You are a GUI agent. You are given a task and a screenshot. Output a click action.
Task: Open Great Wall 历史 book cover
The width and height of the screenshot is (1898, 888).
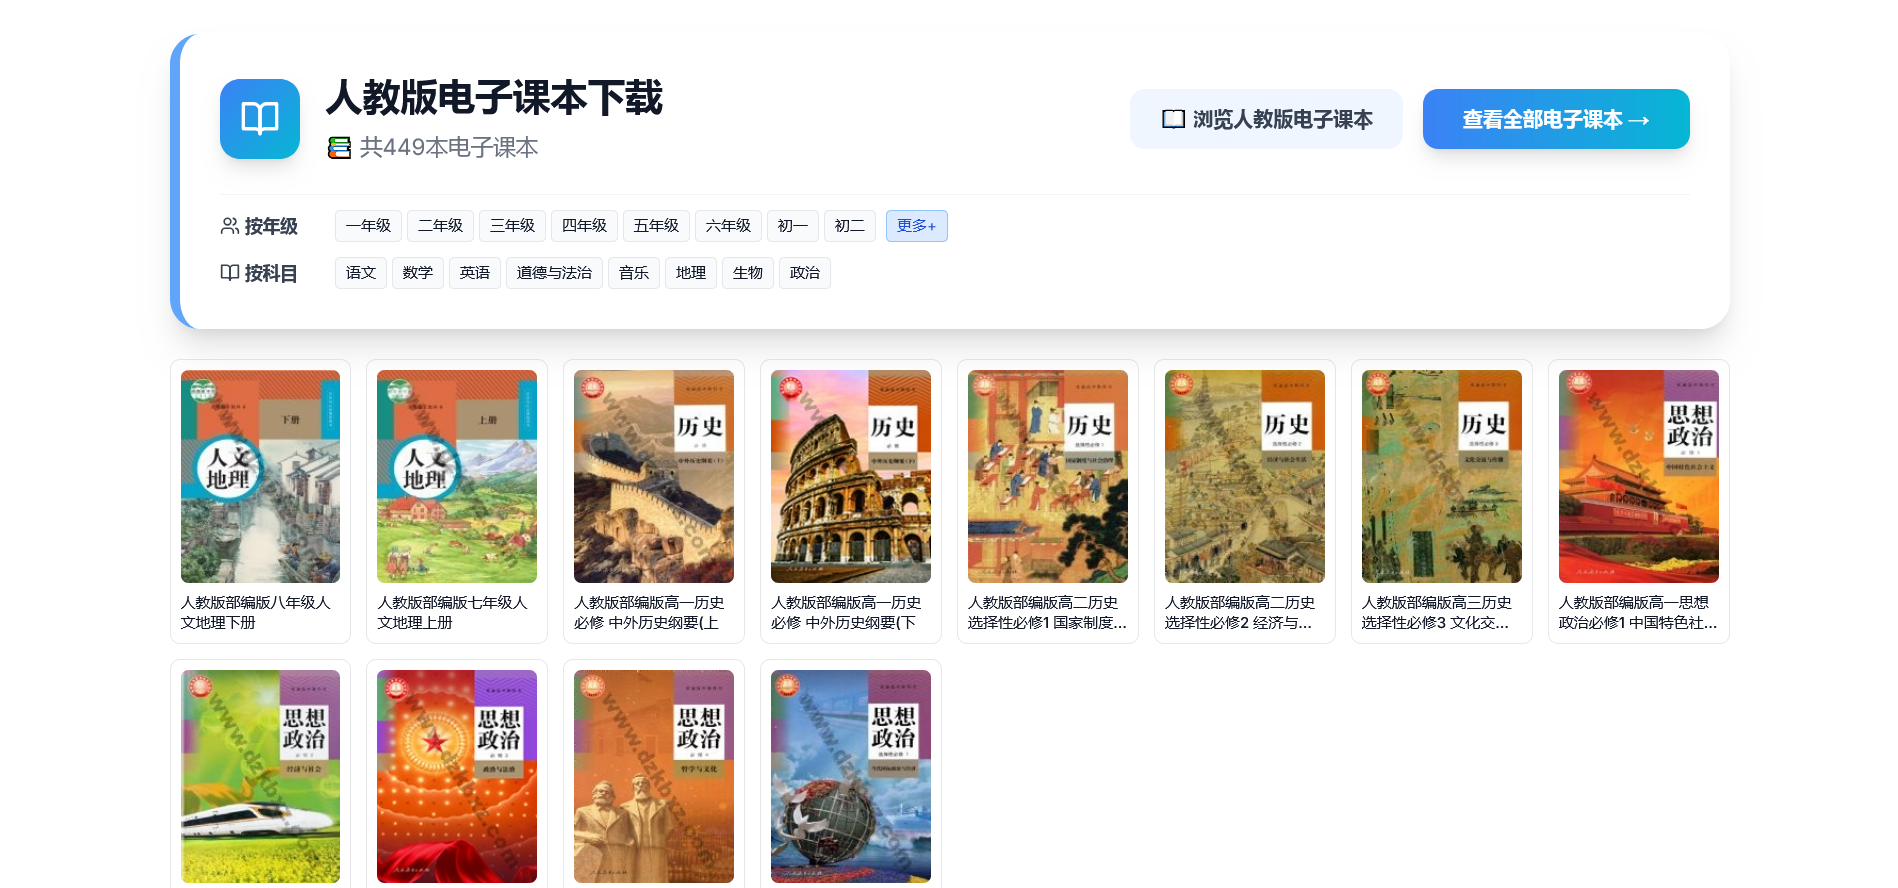(654, 476)
